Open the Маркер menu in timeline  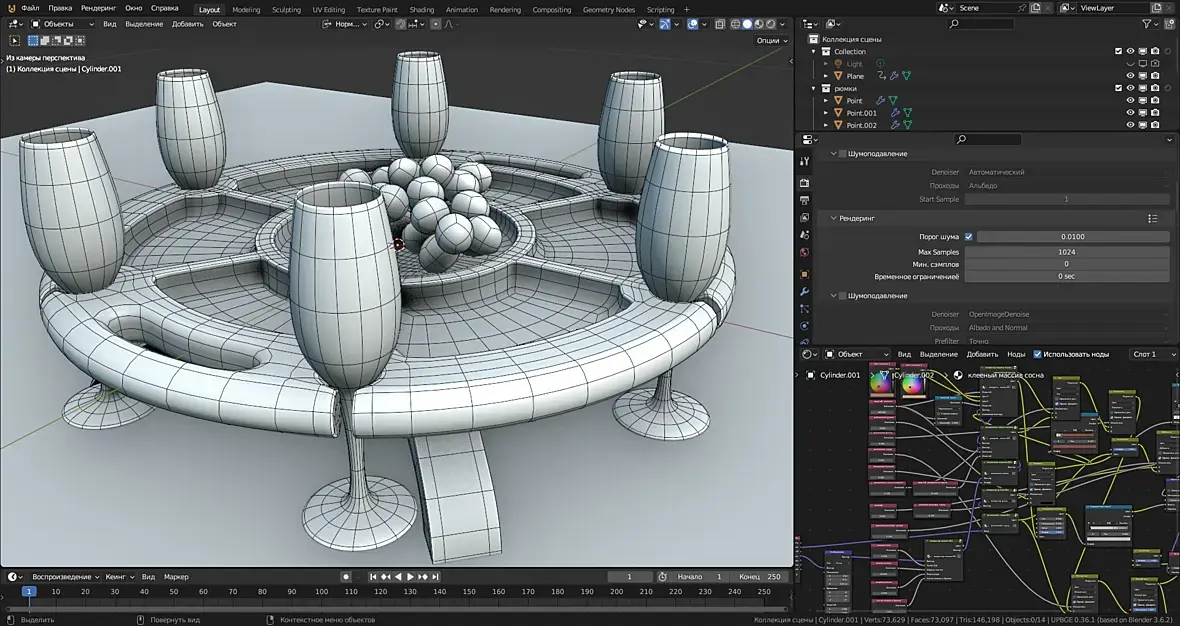point(176,577)
